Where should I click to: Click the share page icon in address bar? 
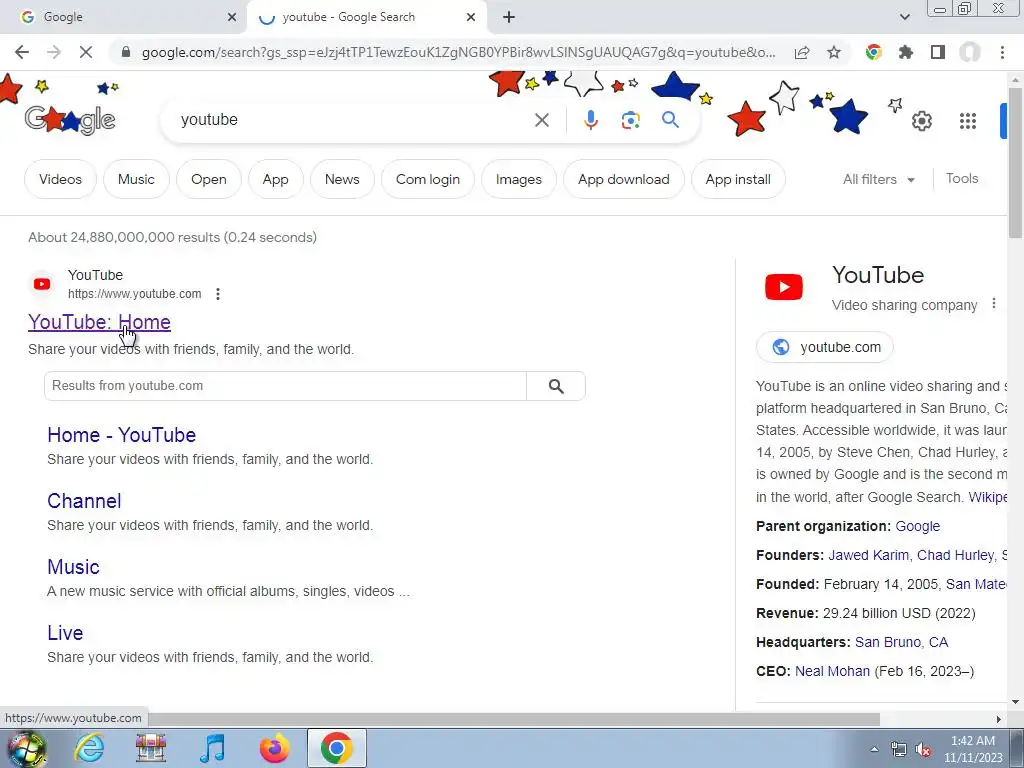point(802,52)
